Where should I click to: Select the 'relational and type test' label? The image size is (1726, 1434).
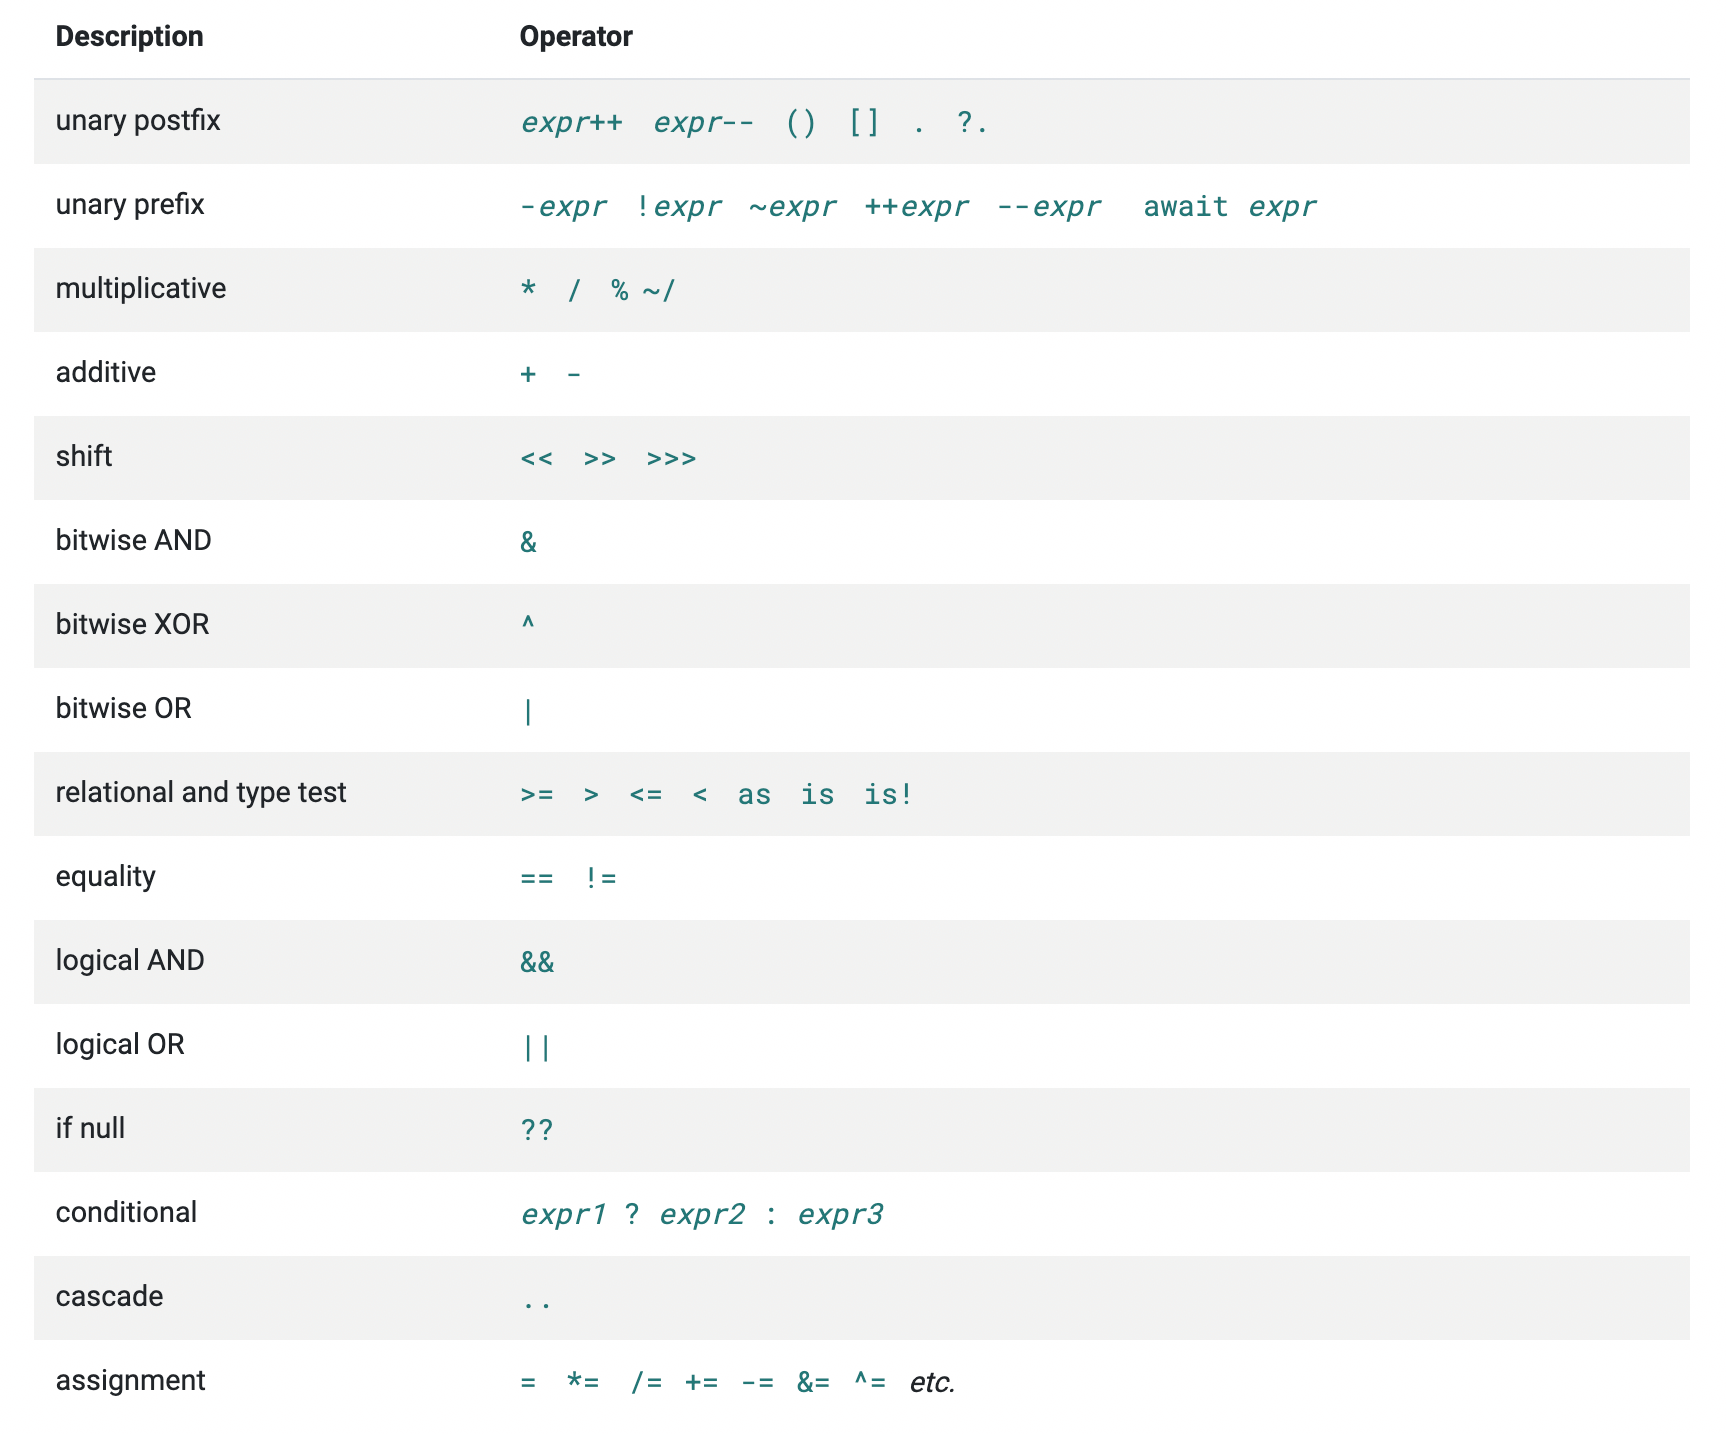click(201, 793)
